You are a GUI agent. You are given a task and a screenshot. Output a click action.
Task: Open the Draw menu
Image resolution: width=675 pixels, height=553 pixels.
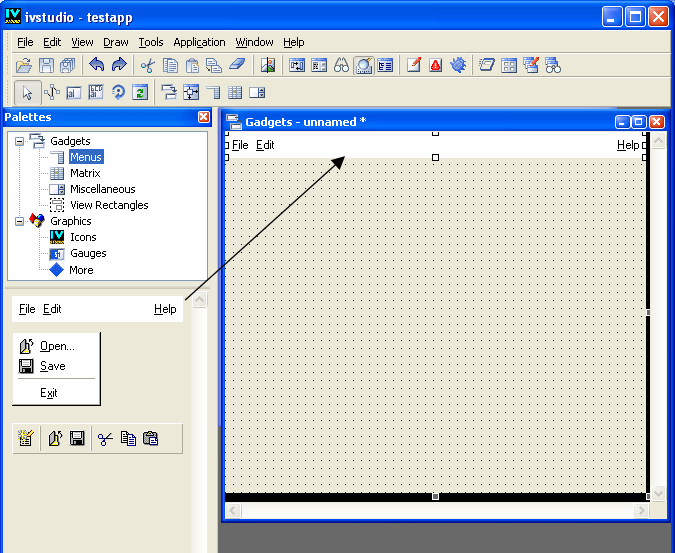click(116, 42)
